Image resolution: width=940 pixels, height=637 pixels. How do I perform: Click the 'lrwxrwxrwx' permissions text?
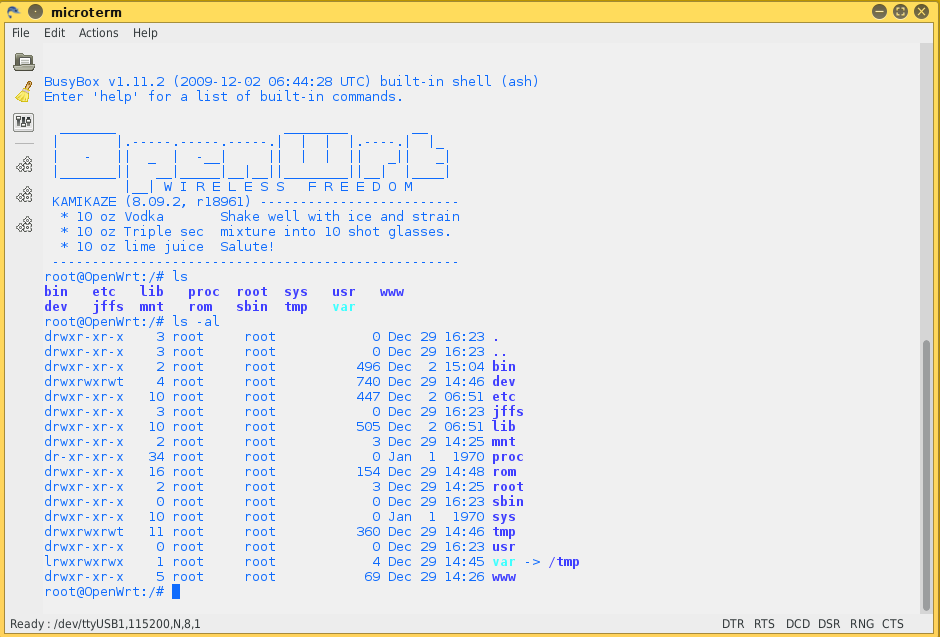point(84,562)
